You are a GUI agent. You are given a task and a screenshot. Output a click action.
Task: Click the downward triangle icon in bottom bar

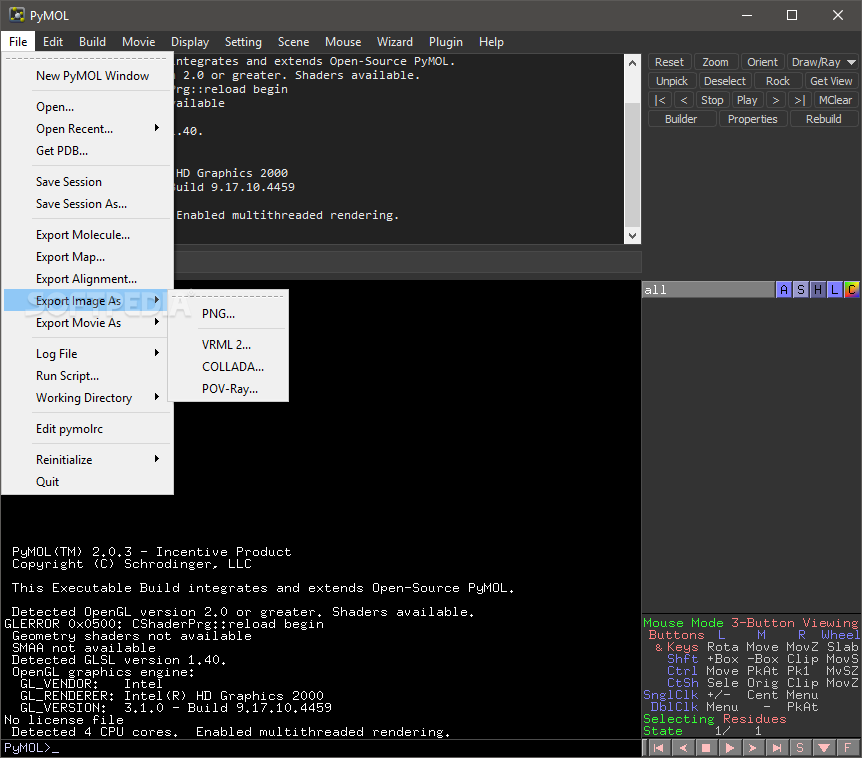(x=824, y=748)
